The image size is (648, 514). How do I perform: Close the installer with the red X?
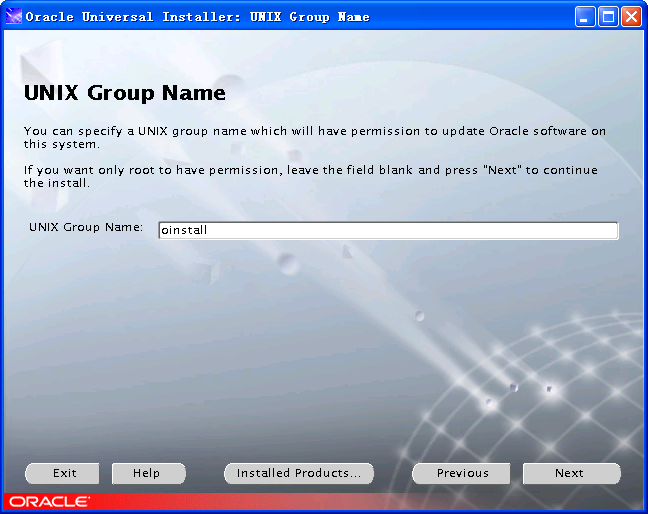[631, 16]
